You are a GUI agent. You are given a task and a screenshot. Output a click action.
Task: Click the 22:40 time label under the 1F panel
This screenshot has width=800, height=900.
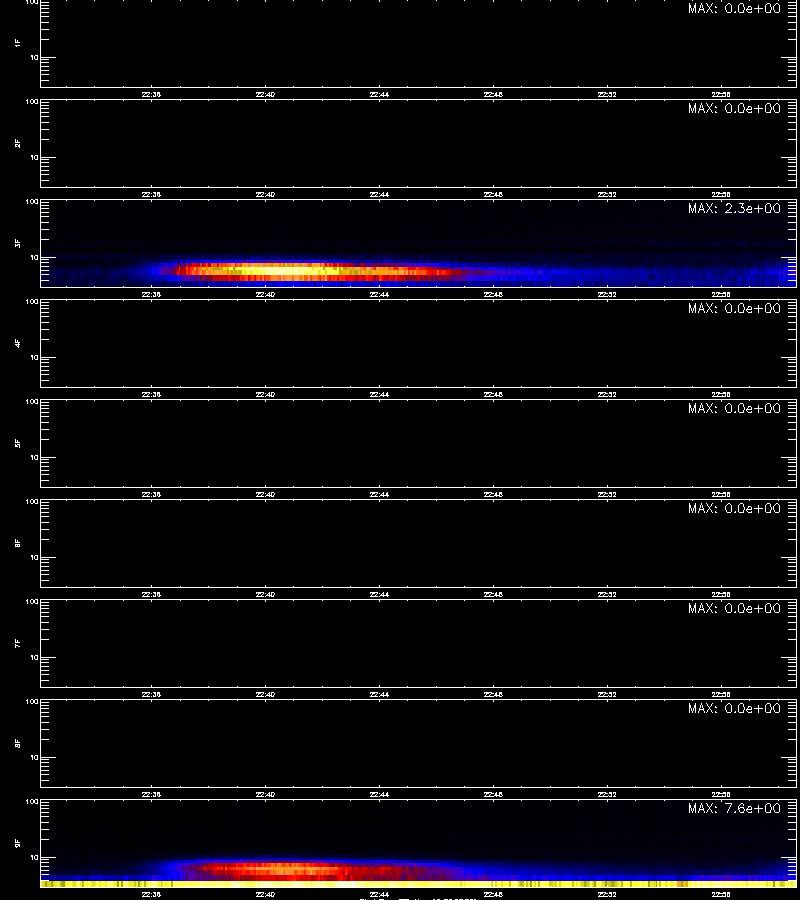coord(265,95)
